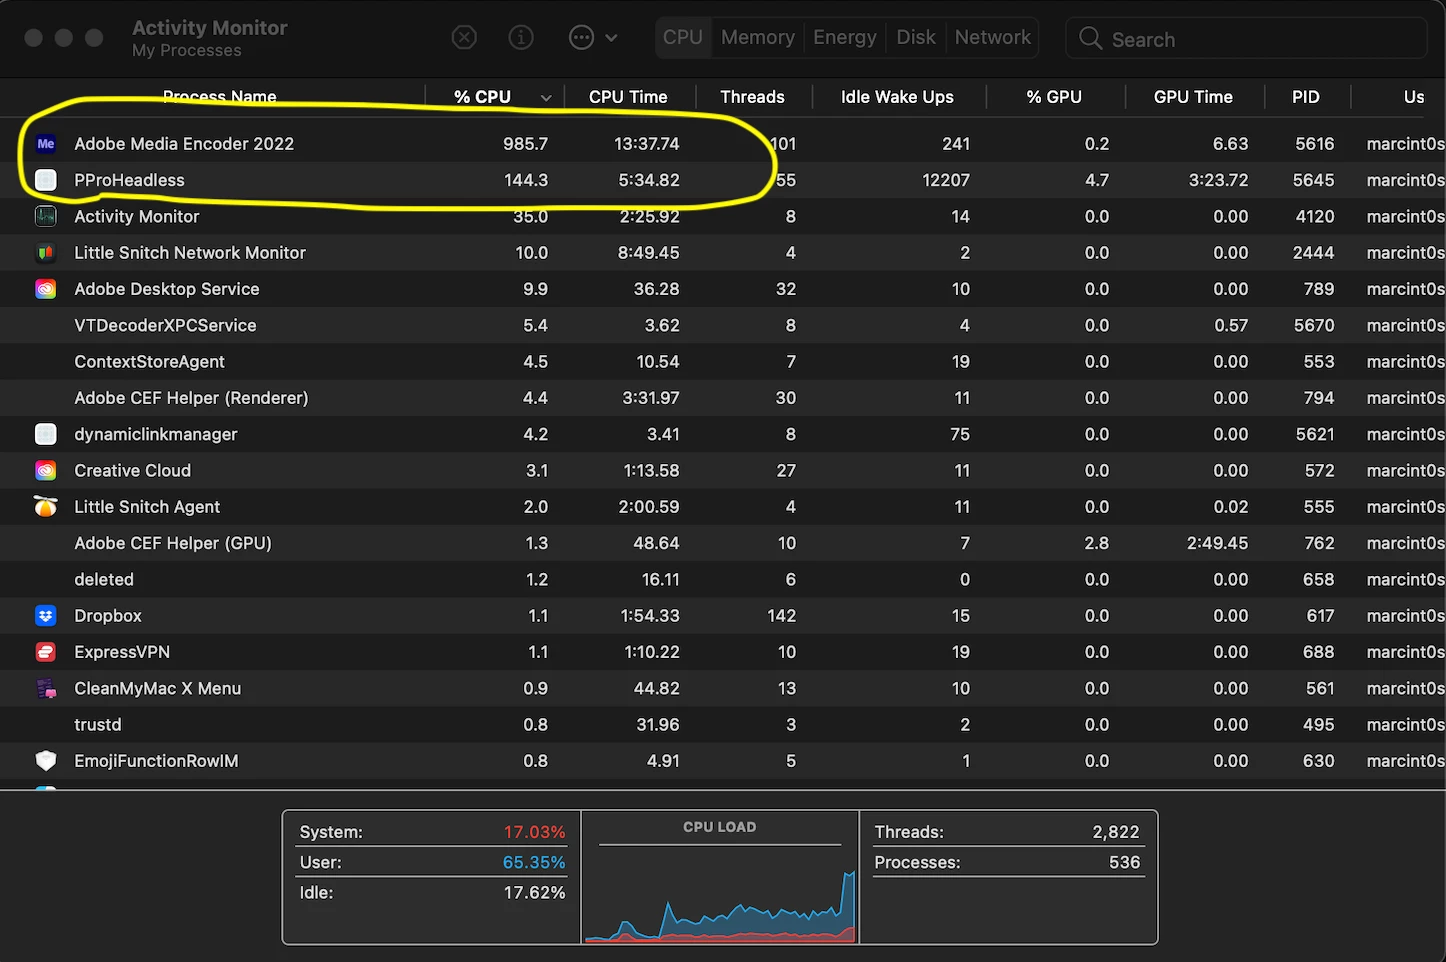This screenshot has width=1446, height=962.
Task: Sort by the User column header
Action: [x=1414, y=97]
